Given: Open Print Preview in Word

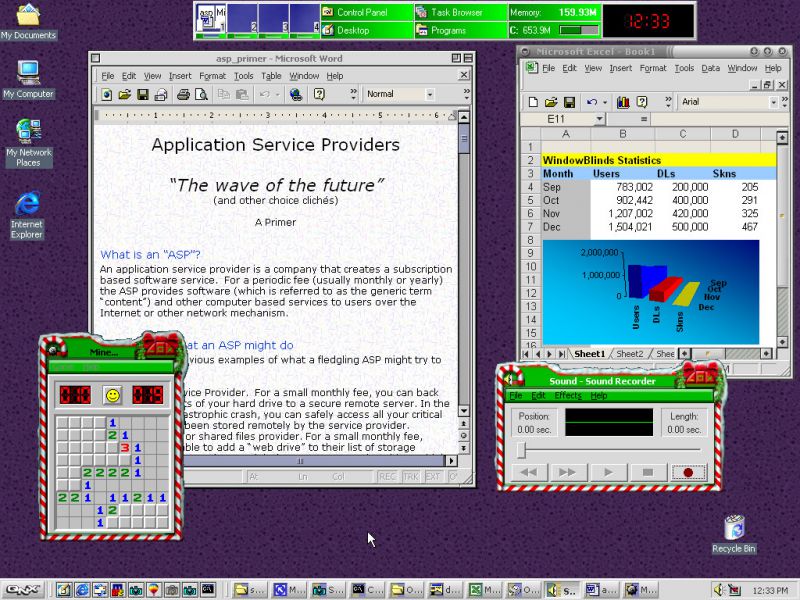Looking at the screenshot, I should click(x=203, y=94).
